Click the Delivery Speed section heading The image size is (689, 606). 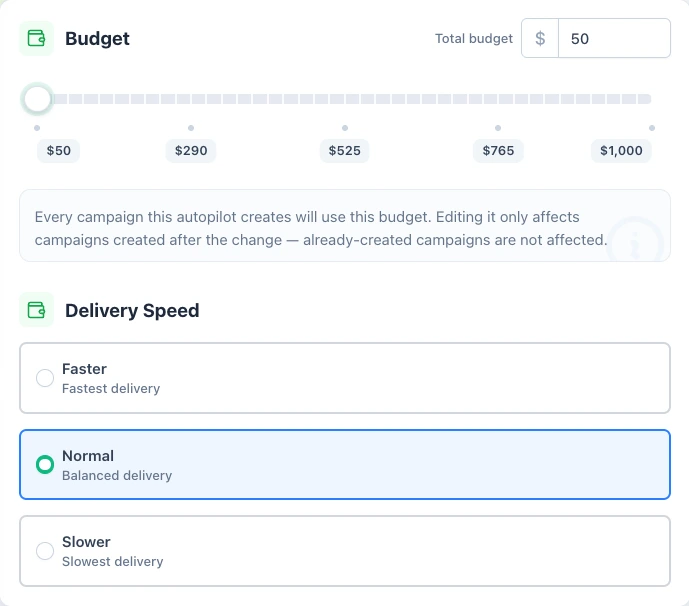132,310
